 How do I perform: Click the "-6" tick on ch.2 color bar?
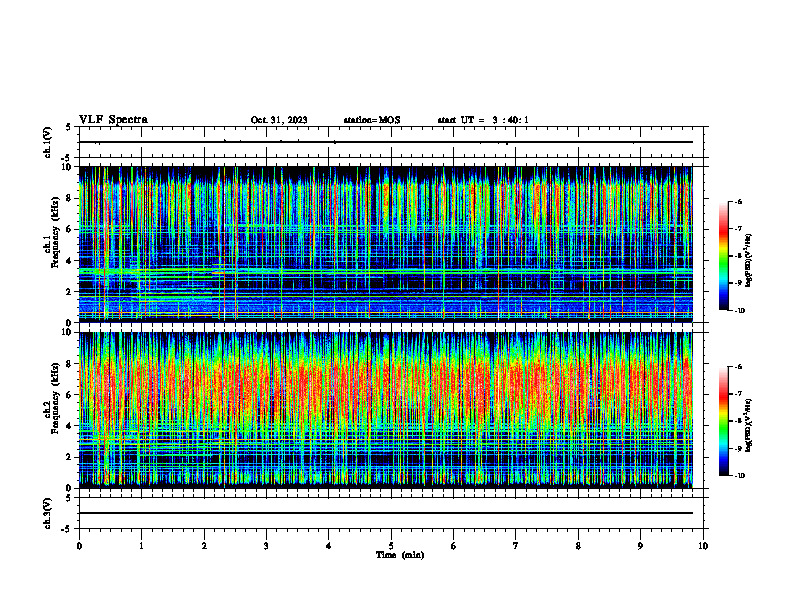click(x=738, y=367)
